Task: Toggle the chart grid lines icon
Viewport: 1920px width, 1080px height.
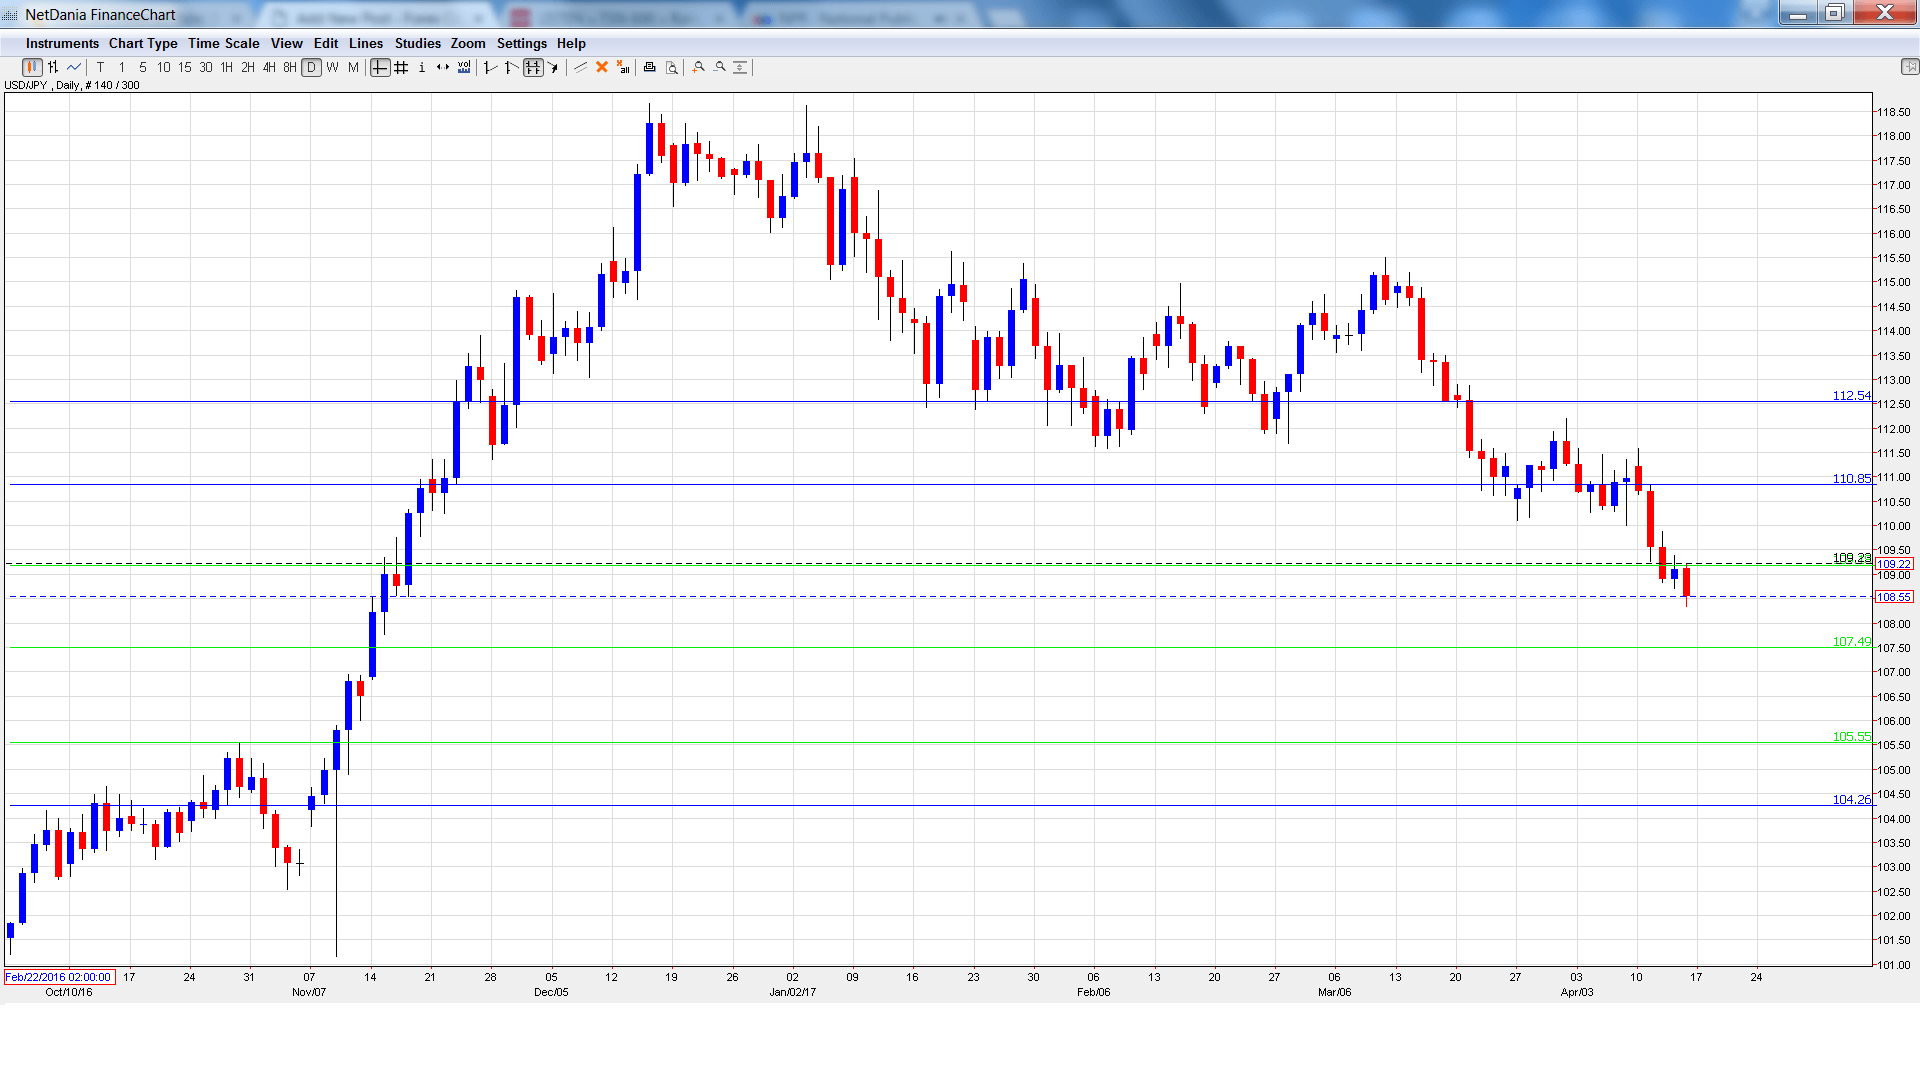Action: tap(401, 67)
